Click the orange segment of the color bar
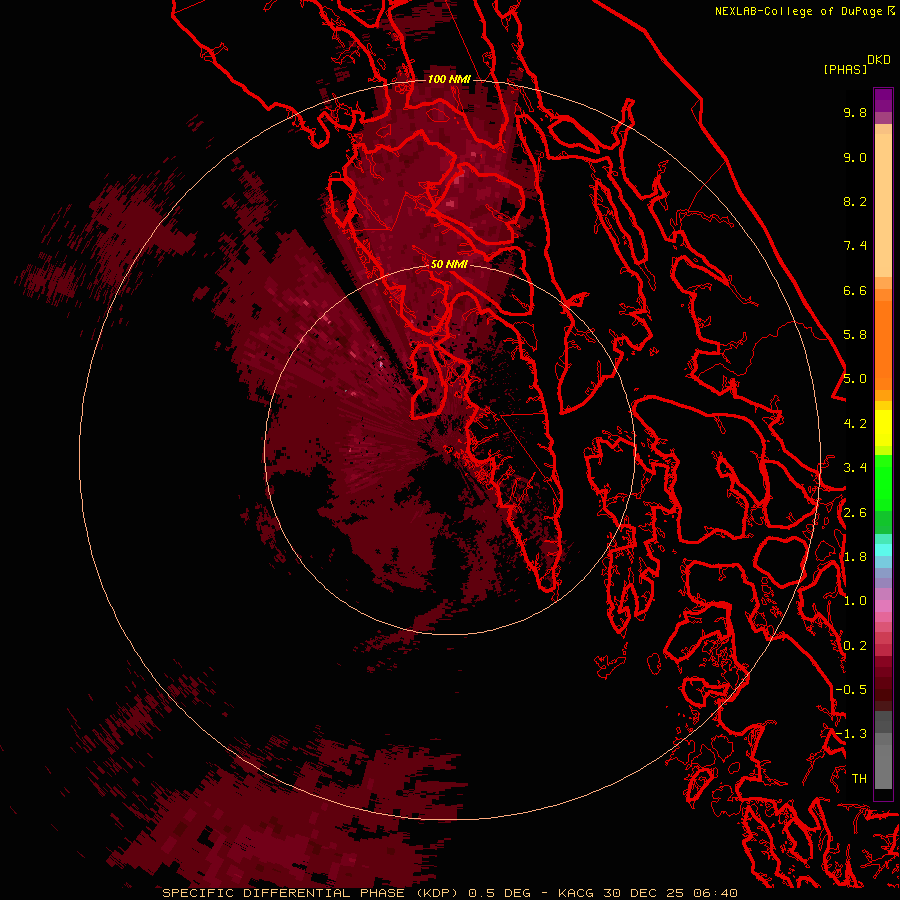 [x=883, y=344]
